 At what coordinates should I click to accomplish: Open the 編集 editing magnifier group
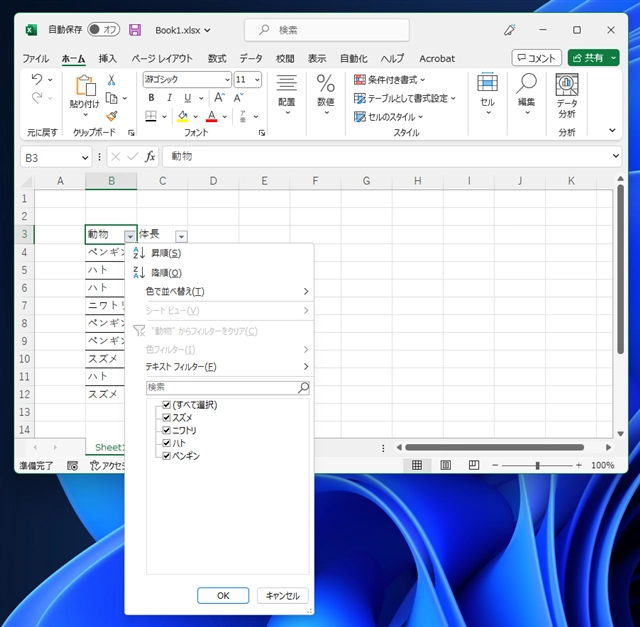pyautogui.click(x=527, y=95)
